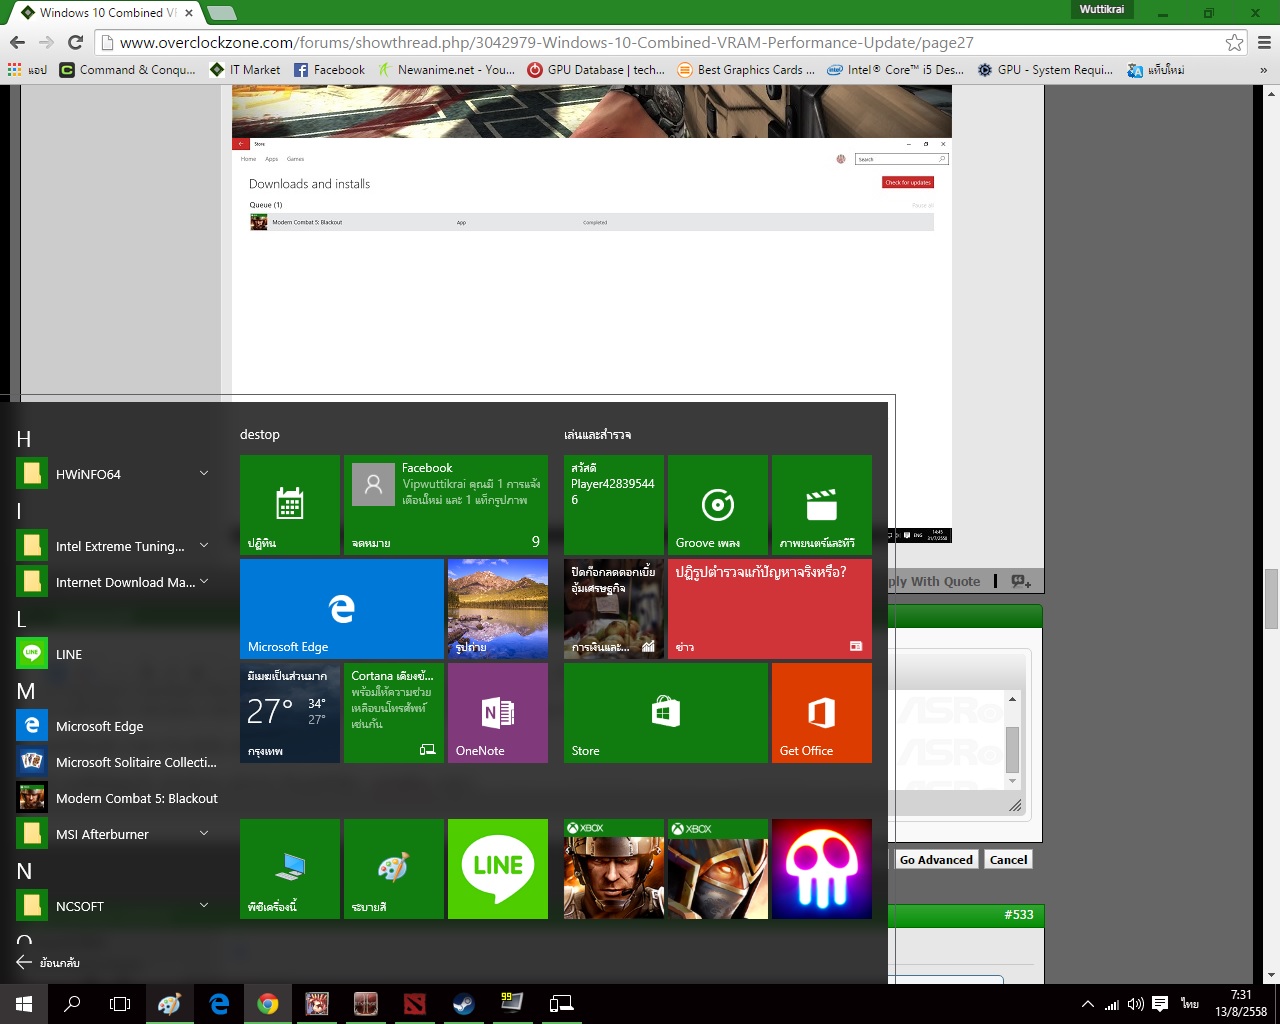Open the Newanime.net bookmark

coord(446,70)
